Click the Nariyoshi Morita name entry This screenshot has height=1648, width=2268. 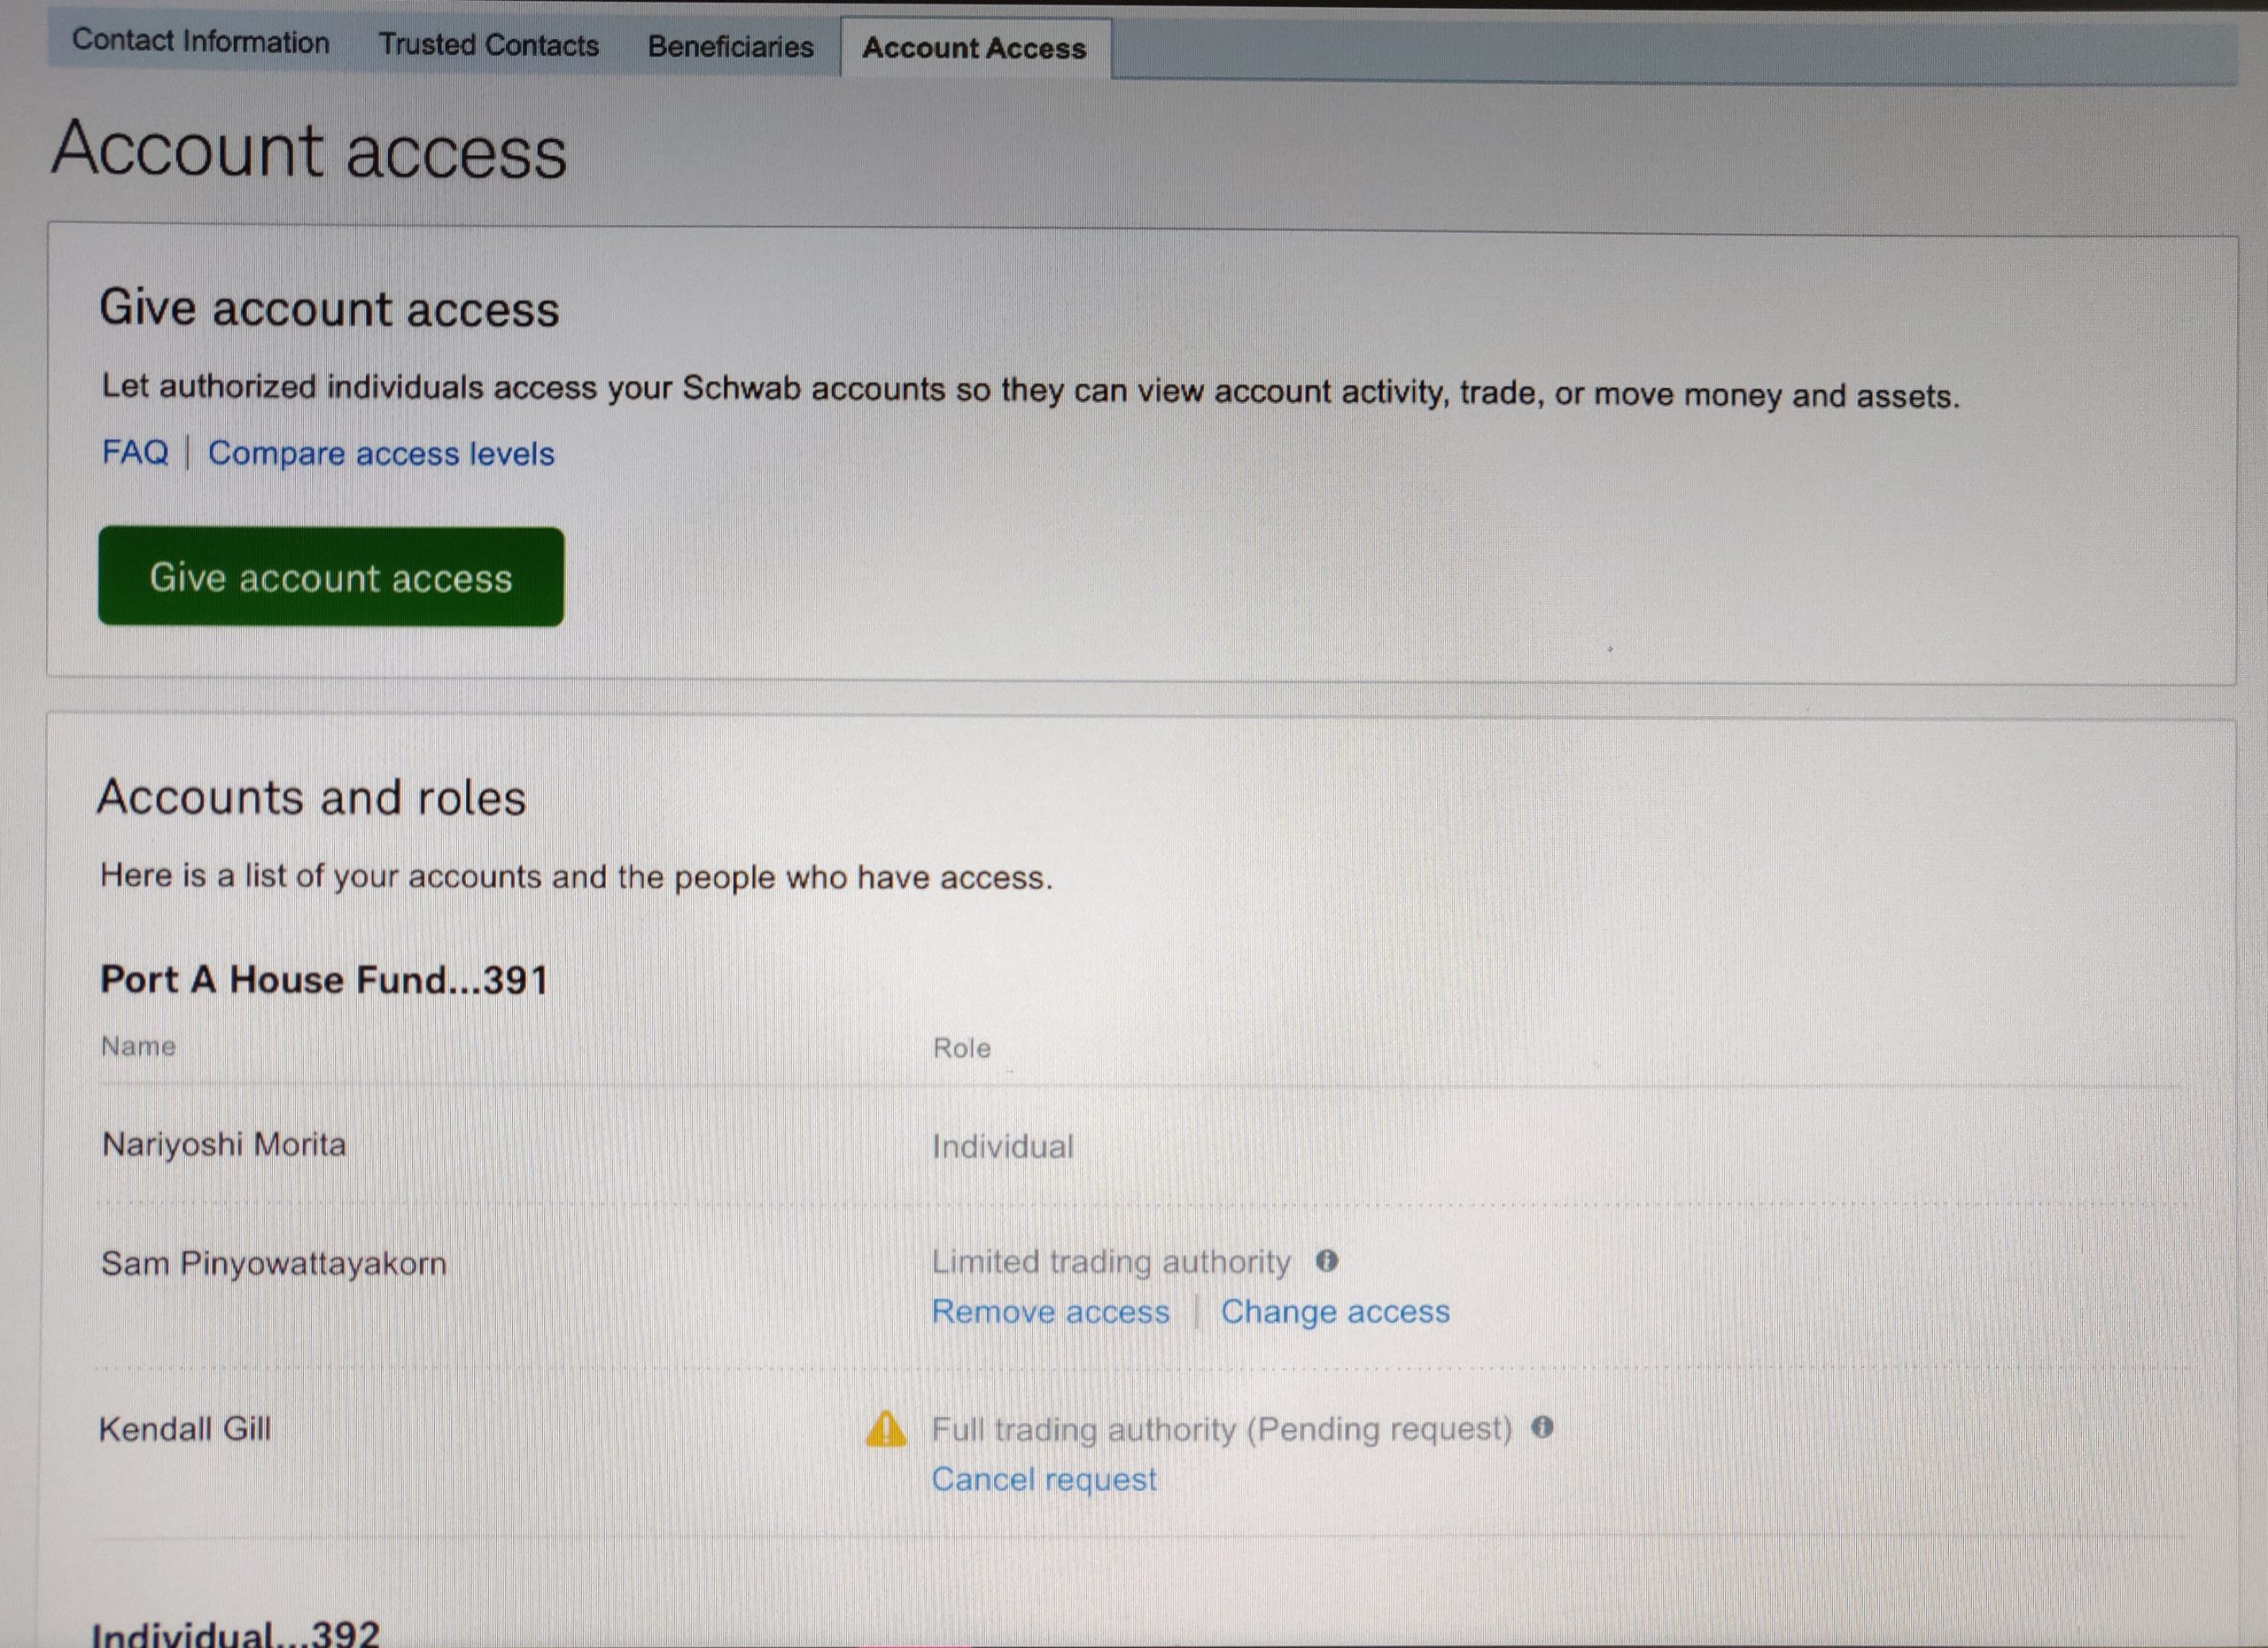point(224,1144)
